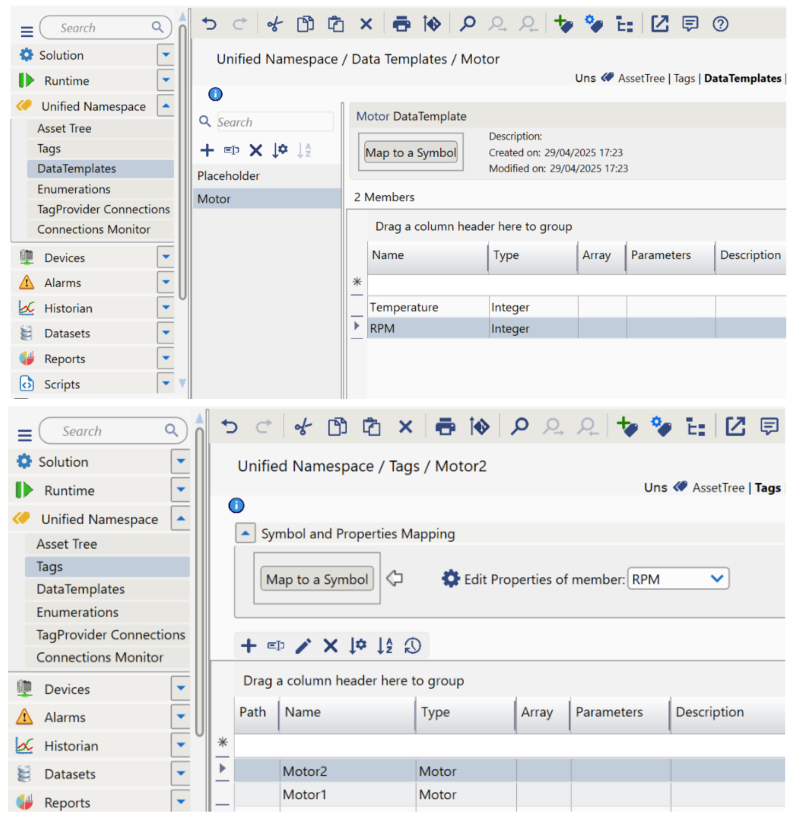The height and width of the screenshot is (817, 797).
Task: Expand the Scripts section arrow in top sidebar
Action: point(166,384)
